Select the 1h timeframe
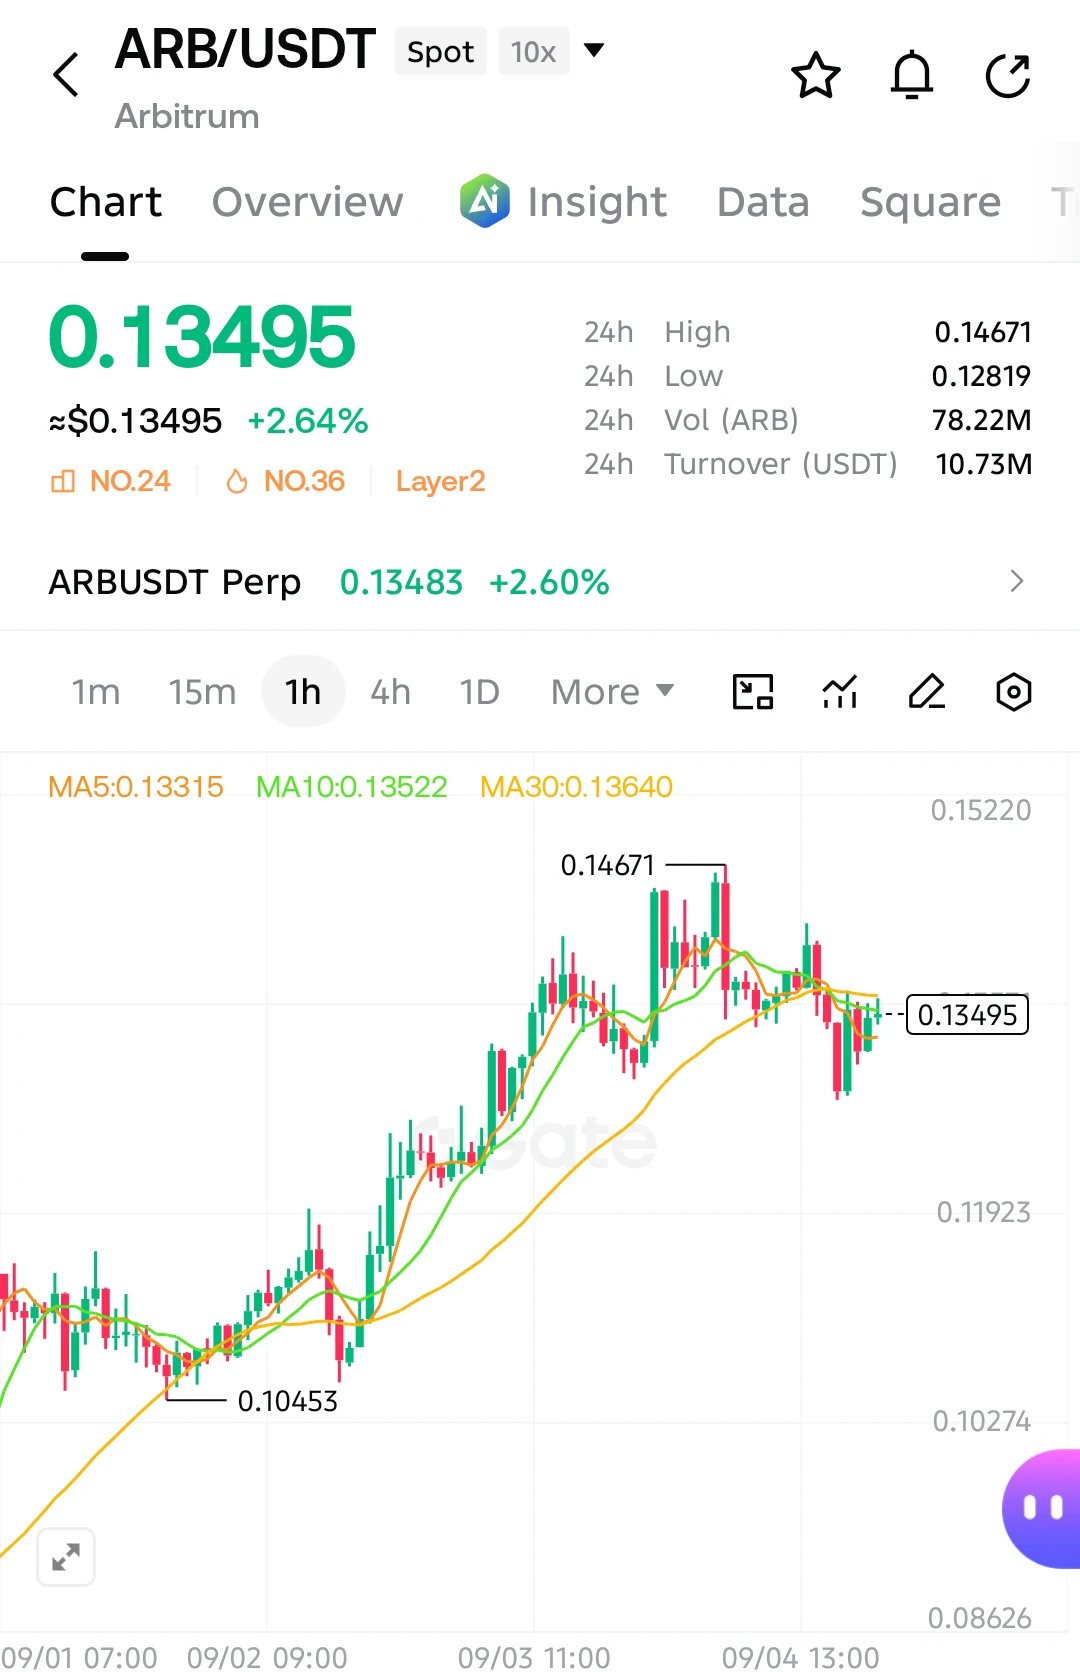1080x1672 pixels. pos(303,692)
